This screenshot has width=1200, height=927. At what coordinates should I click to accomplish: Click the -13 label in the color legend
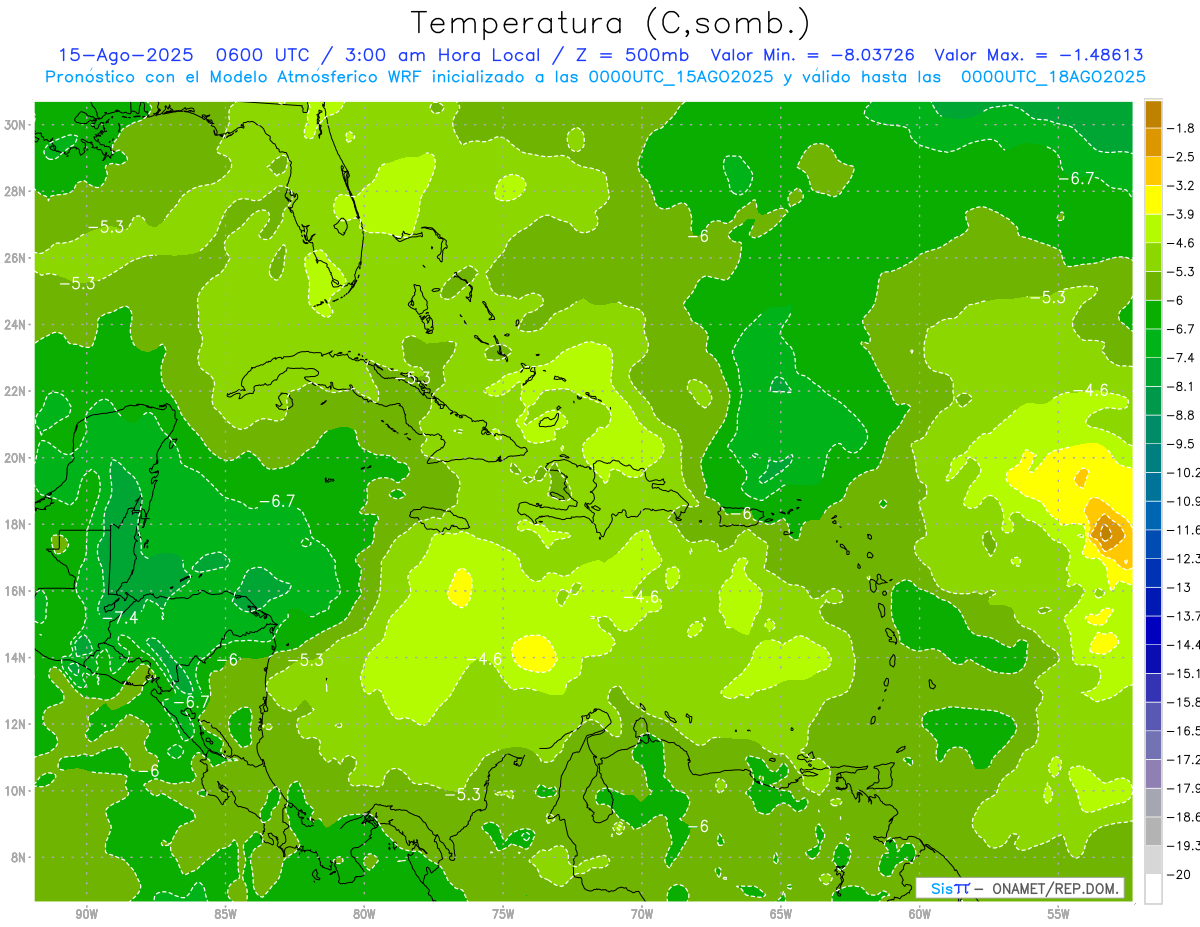(1181, 587)
